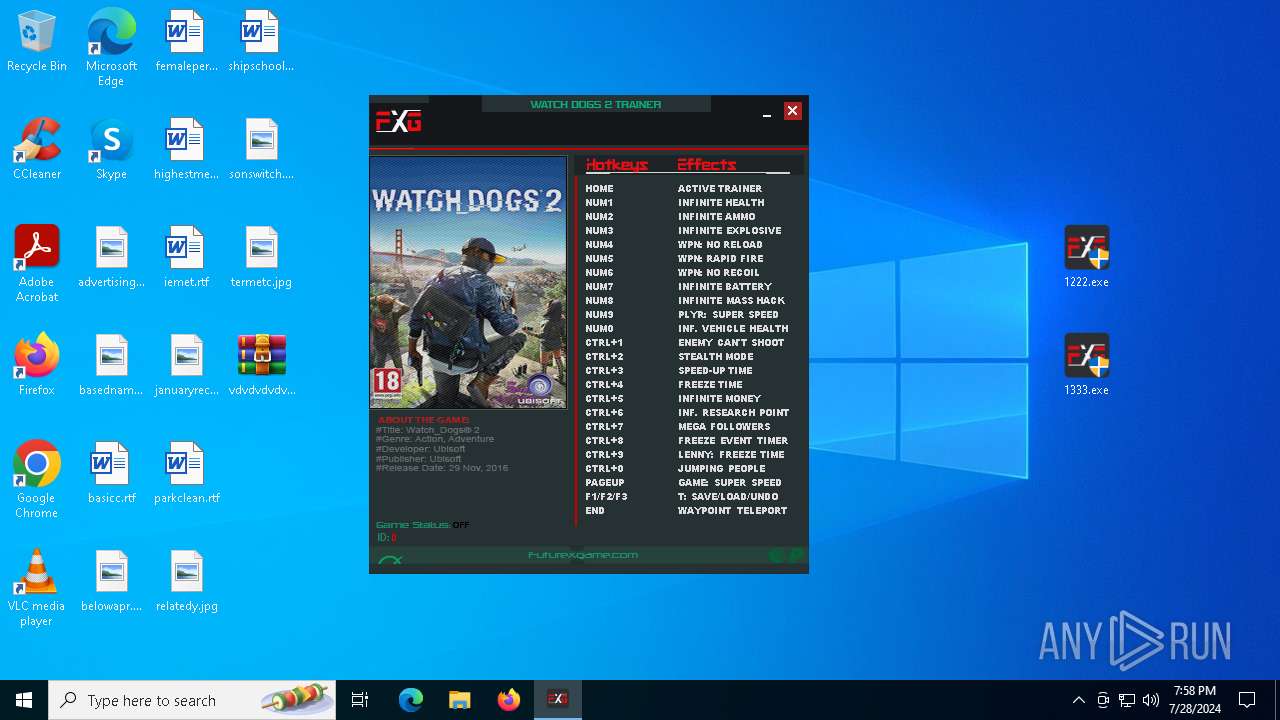Select the GAME: SUPER SPEED effect
Screen dimensions: 1280x720
(730, 482)
